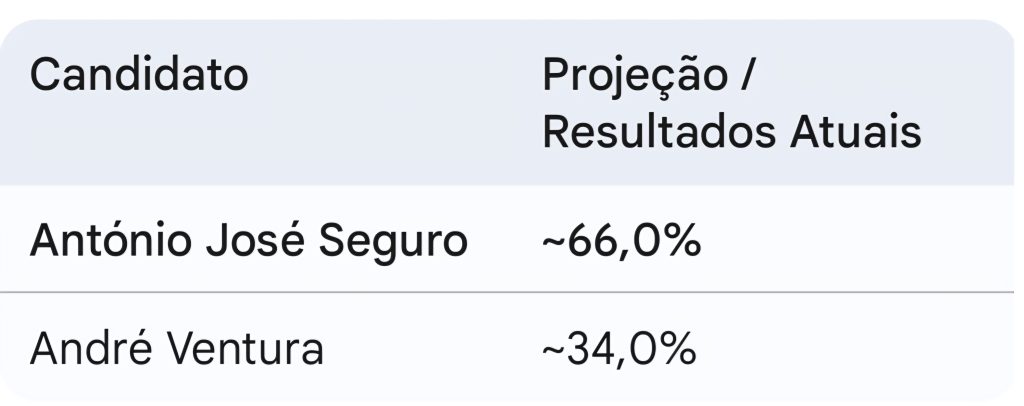This screenshot has width=1024, height=406.
Task: Click the percent sign after 34,0
Action: pyautogui.click(x=680, y=350)
